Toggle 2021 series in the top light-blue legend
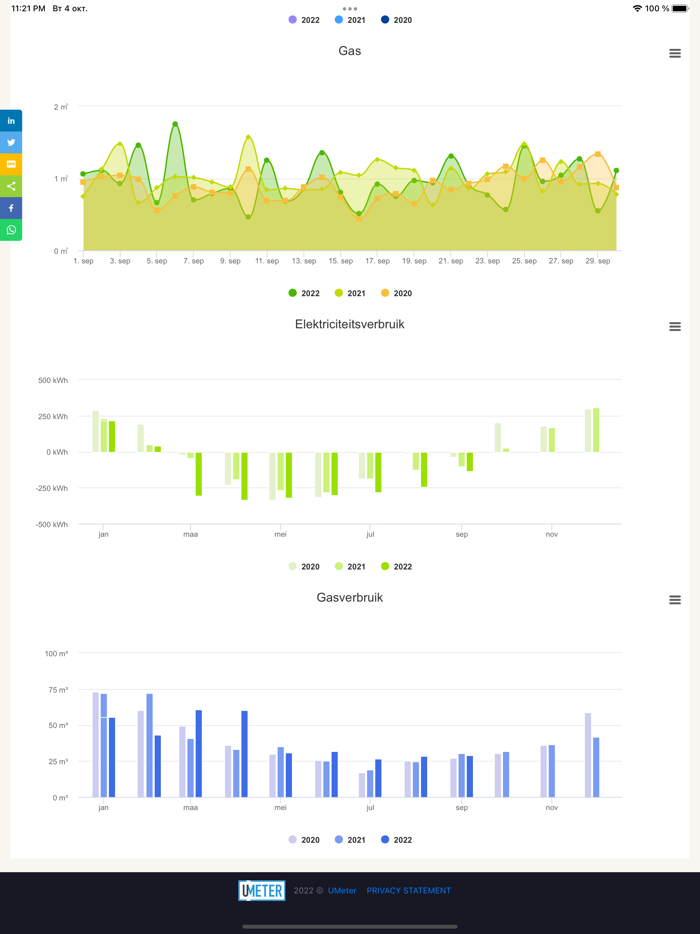This screenshot has height=934, width=700. point(350,20)
